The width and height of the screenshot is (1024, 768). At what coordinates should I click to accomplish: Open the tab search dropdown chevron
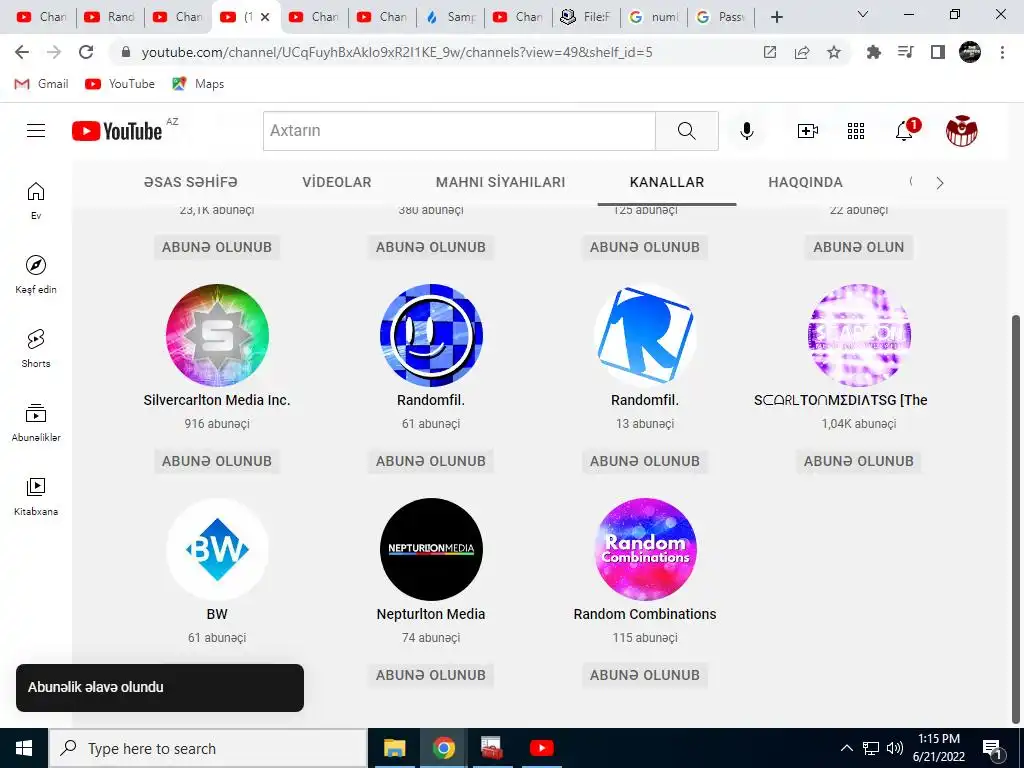click(x=863, y=14)
